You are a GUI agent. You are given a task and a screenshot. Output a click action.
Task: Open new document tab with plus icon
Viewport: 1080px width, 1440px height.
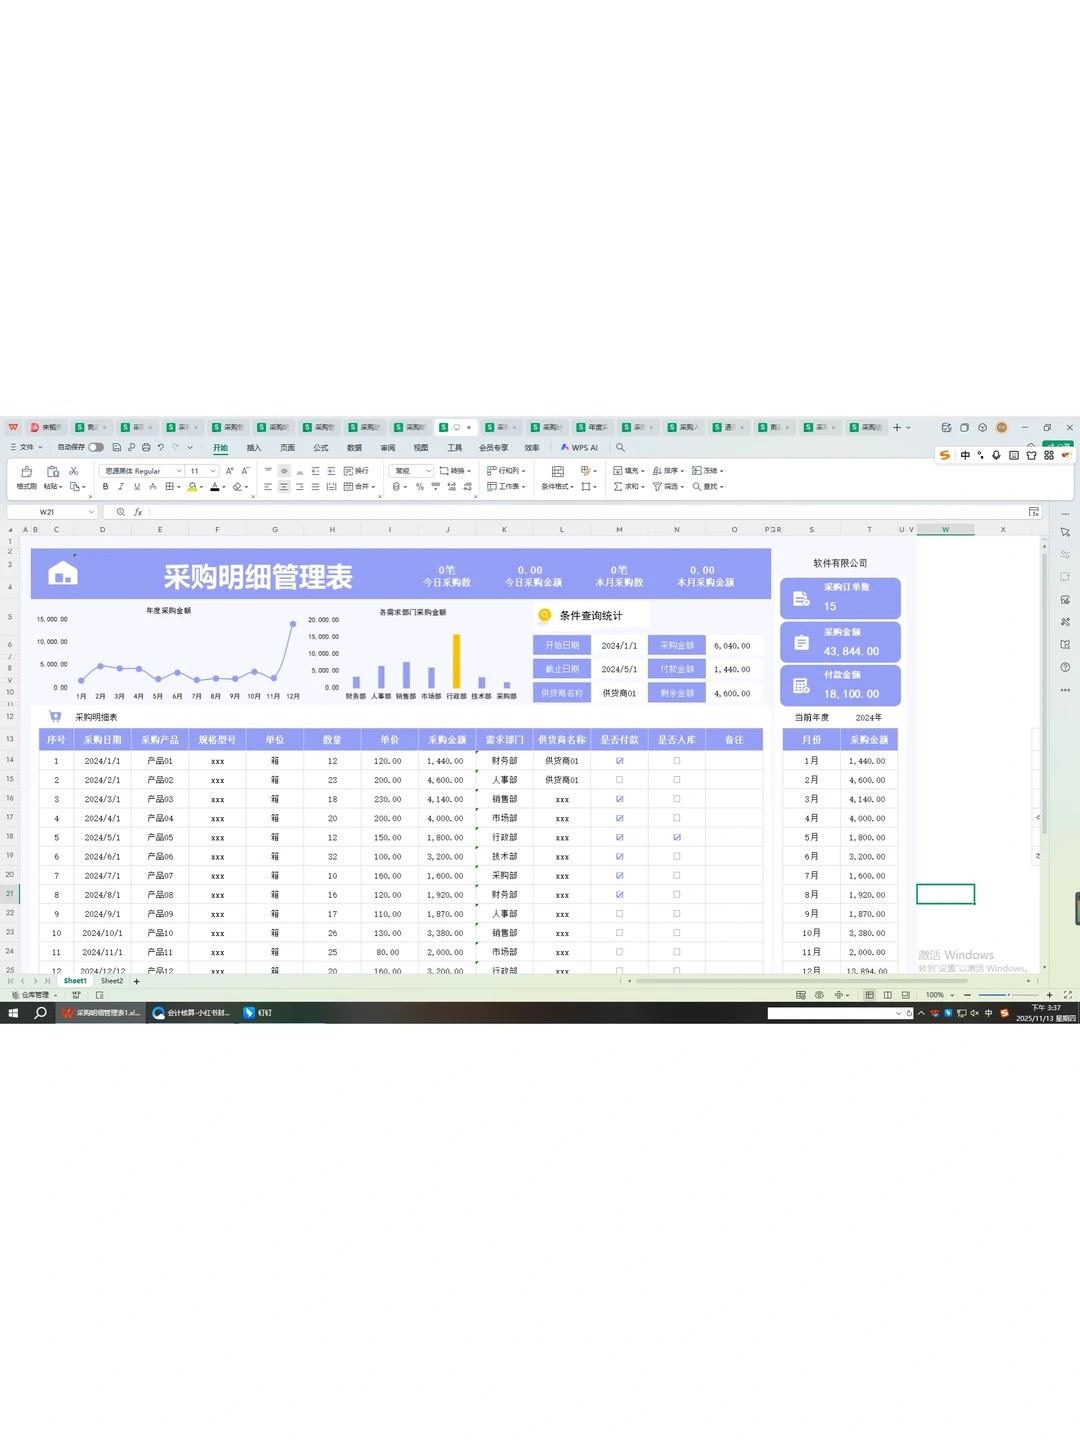897,427
